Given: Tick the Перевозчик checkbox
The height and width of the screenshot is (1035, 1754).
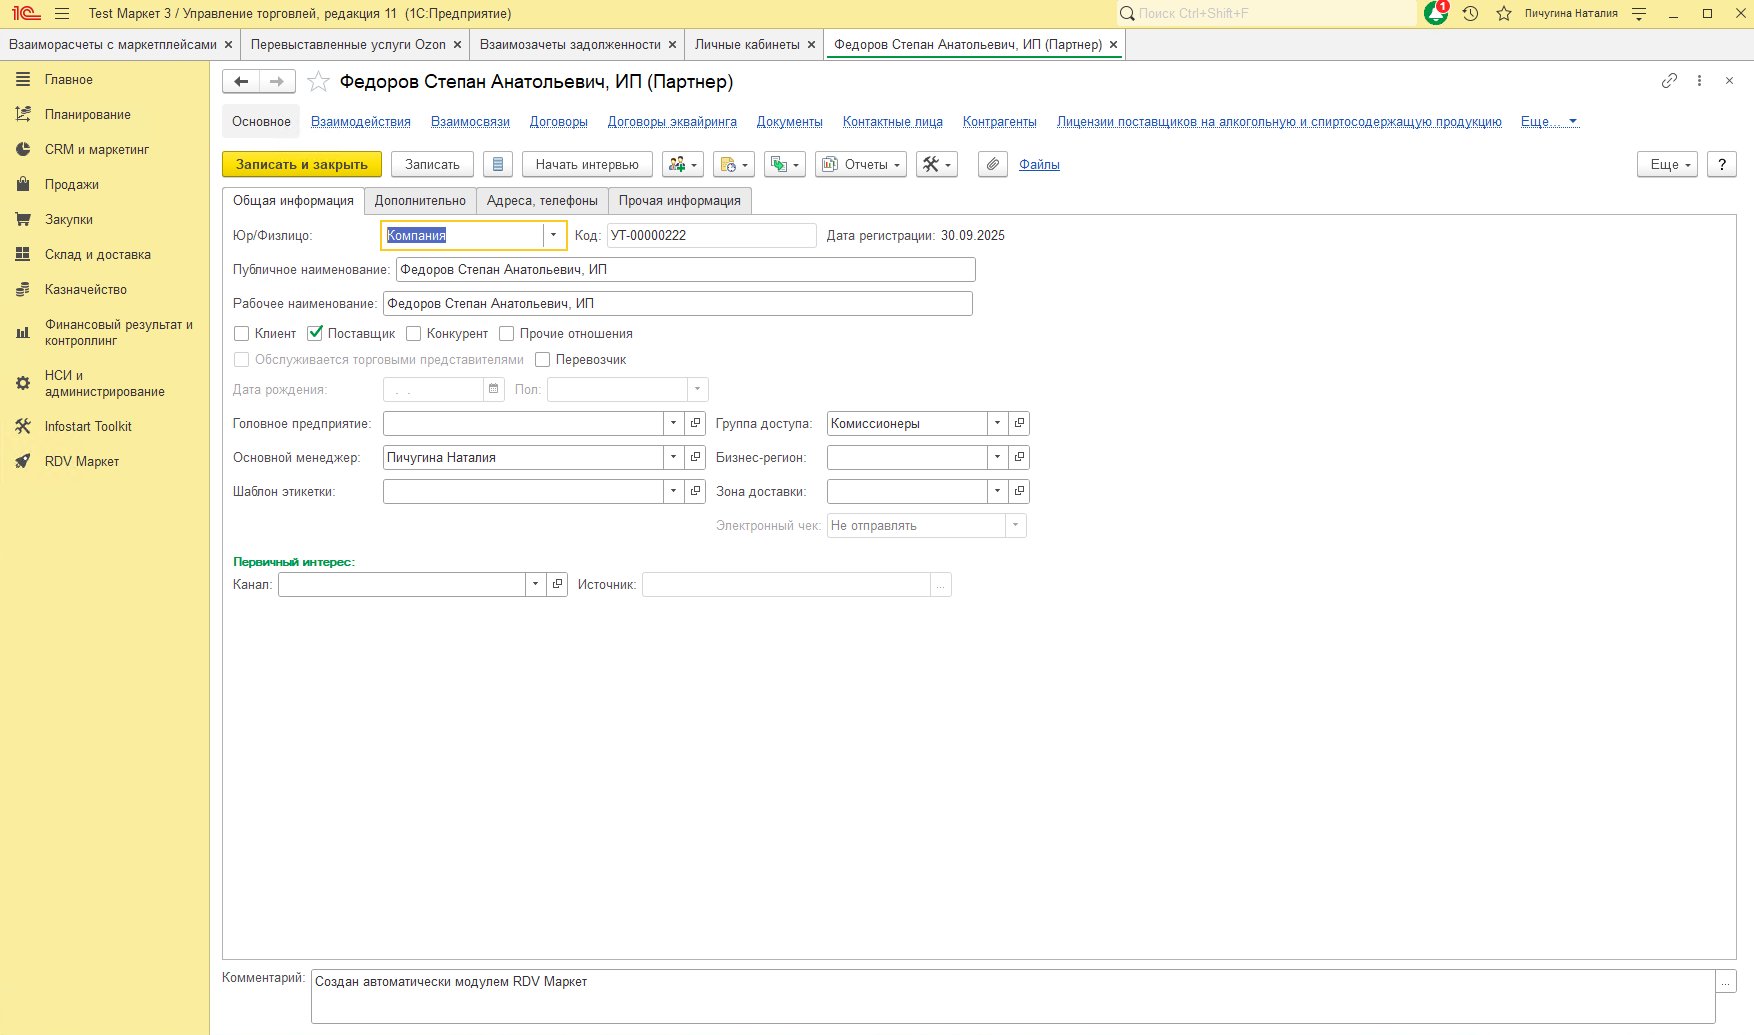Looking at the screenshot, I should [543, 360].
